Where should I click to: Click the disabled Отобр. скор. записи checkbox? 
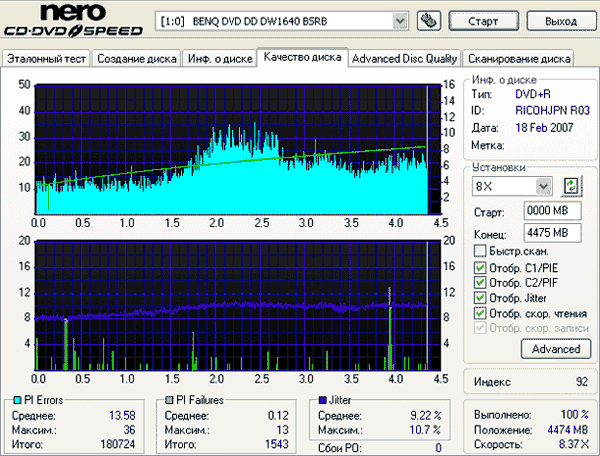(x=480, y=328)
